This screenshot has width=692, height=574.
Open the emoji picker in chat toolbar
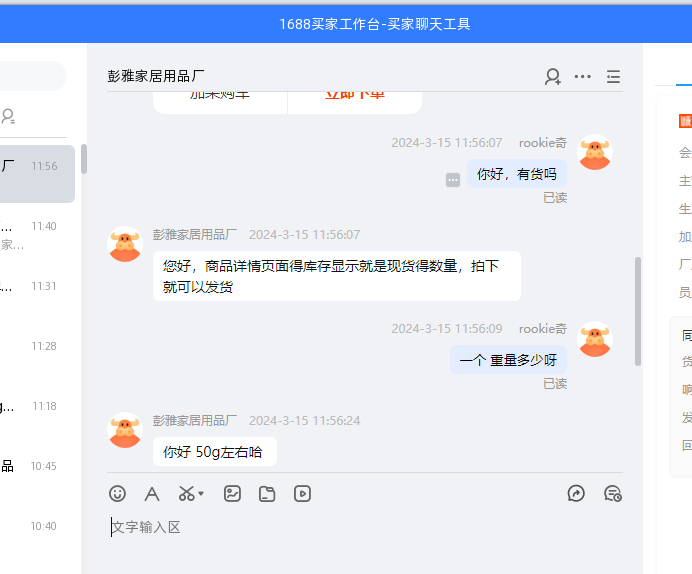(117, 494)
